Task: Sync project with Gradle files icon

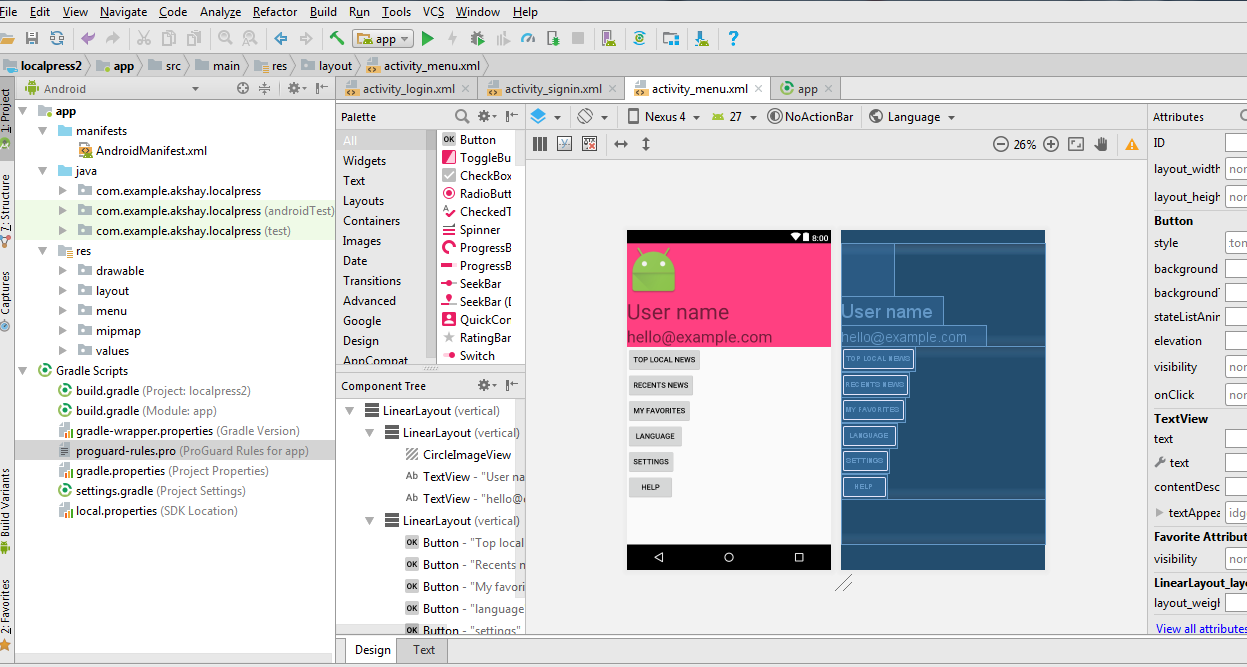Action: point(640,39)
